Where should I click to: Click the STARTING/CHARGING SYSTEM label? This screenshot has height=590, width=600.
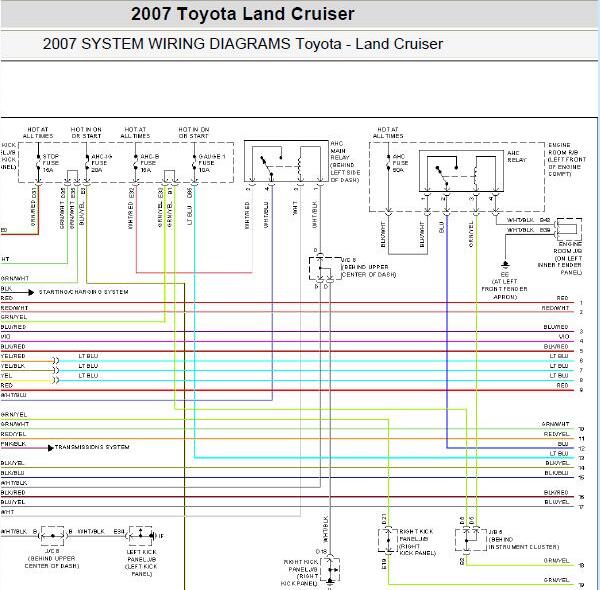83,292
